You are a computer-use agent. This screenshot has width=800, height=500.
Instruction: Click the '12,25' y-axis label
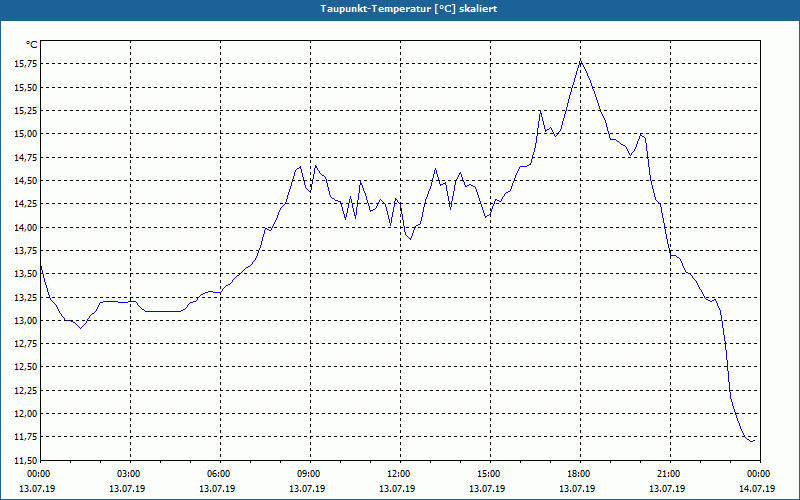pos(26,390)
